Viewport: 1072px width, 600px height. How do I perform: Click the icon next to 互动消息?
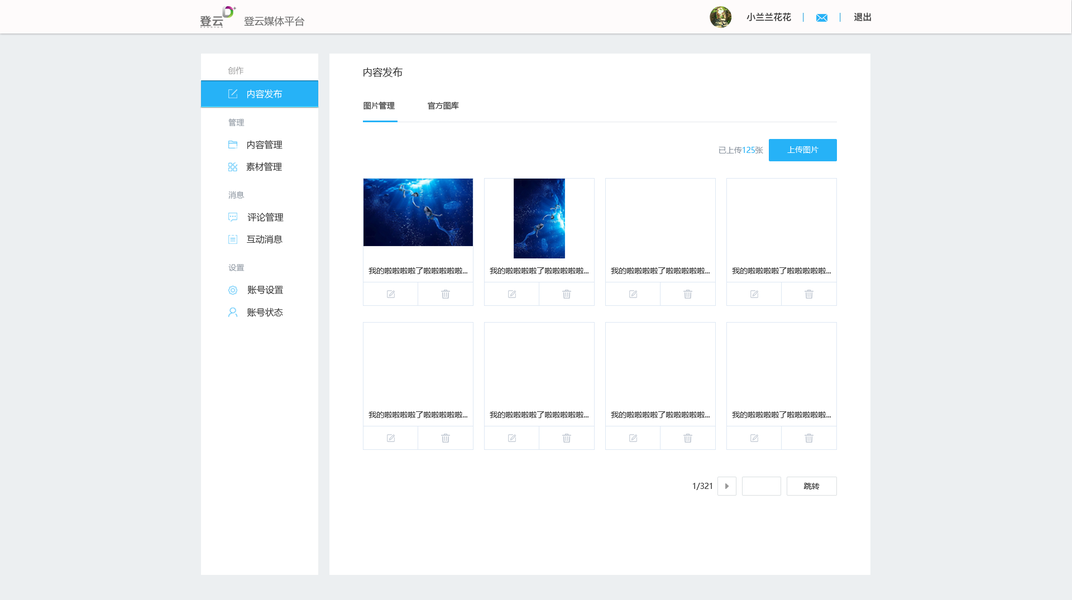(x=232, y=239)
